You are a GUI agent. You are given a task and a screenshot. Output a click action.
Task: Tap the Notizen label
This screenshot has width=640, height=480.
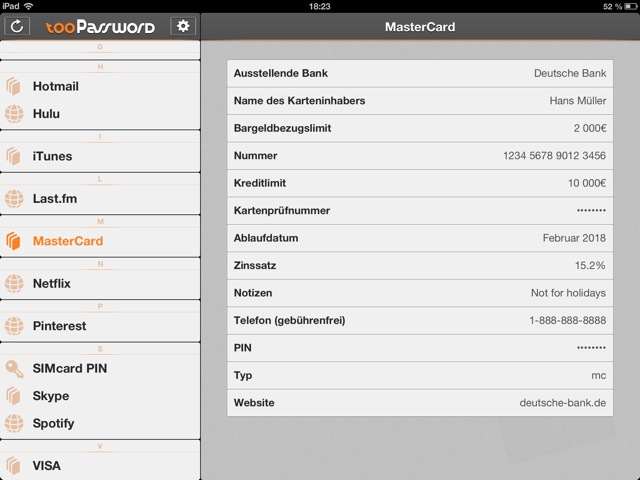[253, 293]
